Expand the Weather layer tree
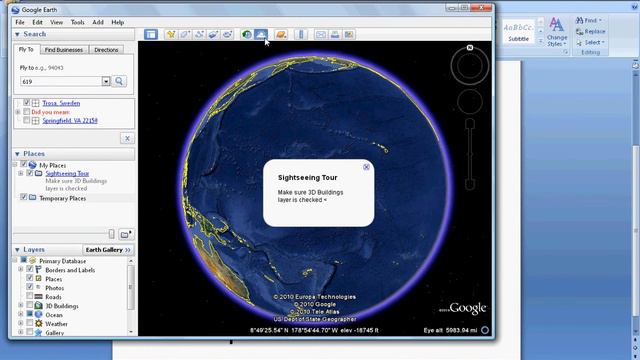 pos(20,323)
